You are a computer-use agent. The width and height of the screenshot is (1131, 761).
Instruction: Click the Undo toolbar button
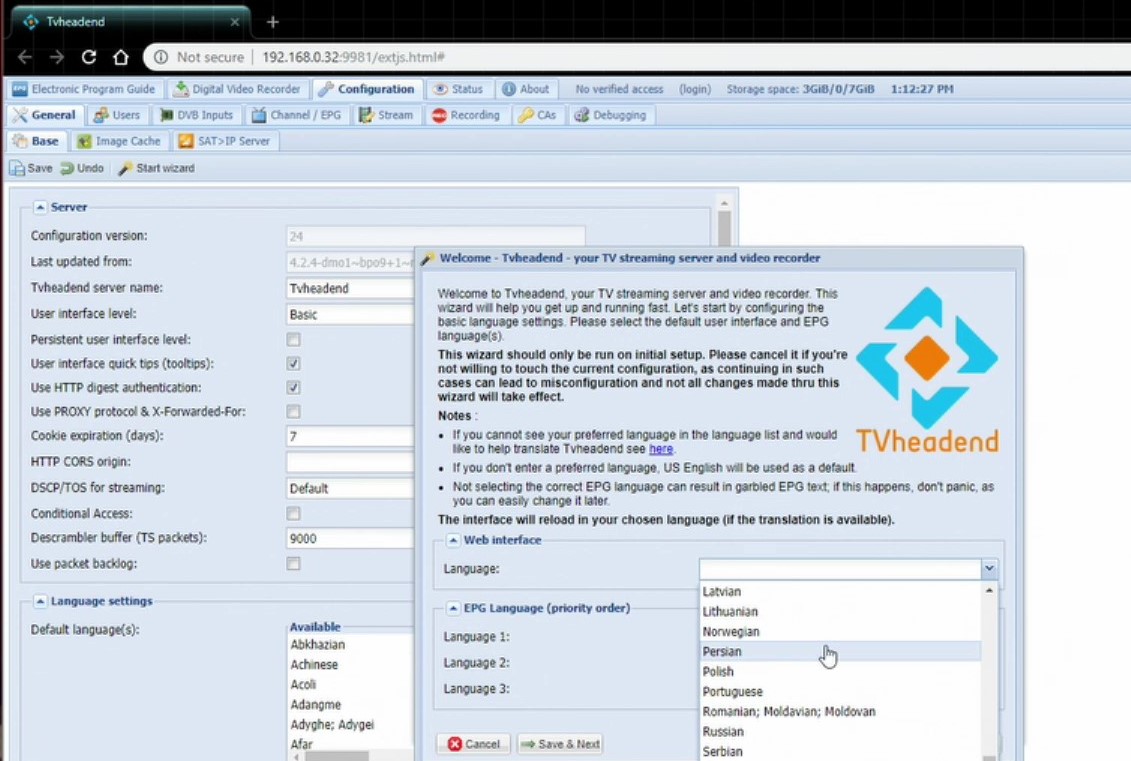tap(82, 168)
